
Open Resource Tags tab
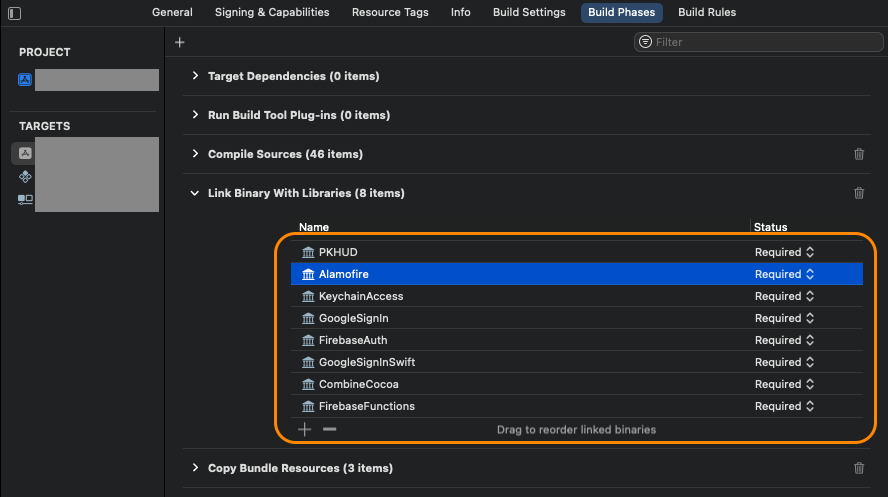tap(390, 12)
